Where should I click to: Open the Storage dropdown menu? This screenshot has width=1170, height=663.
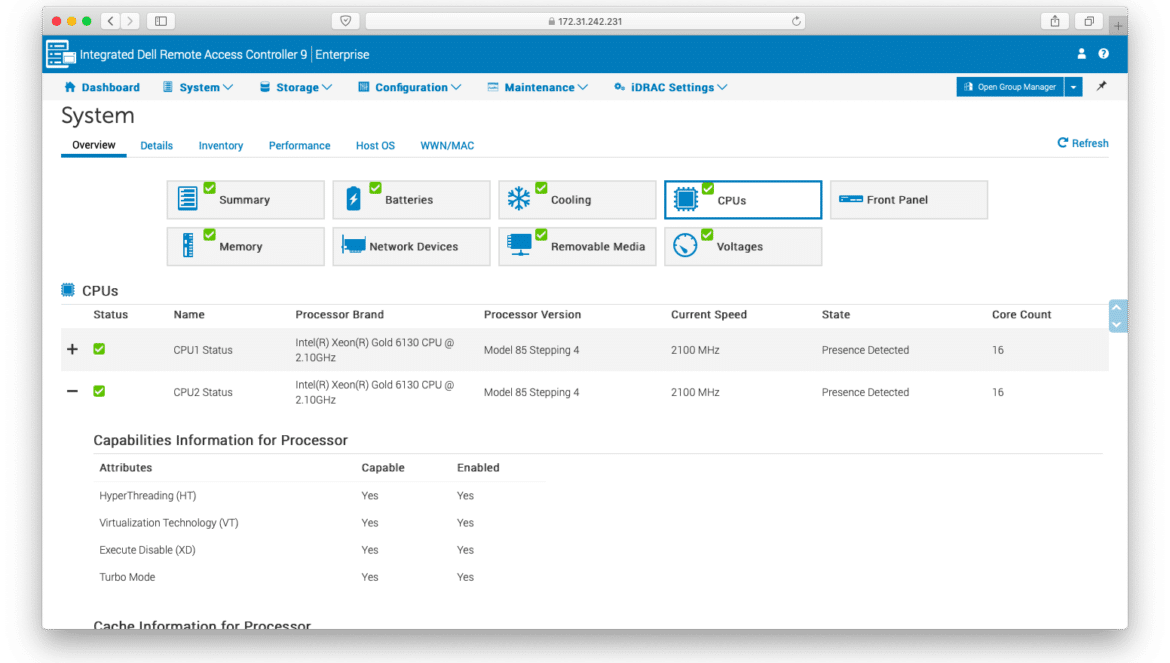295,87
